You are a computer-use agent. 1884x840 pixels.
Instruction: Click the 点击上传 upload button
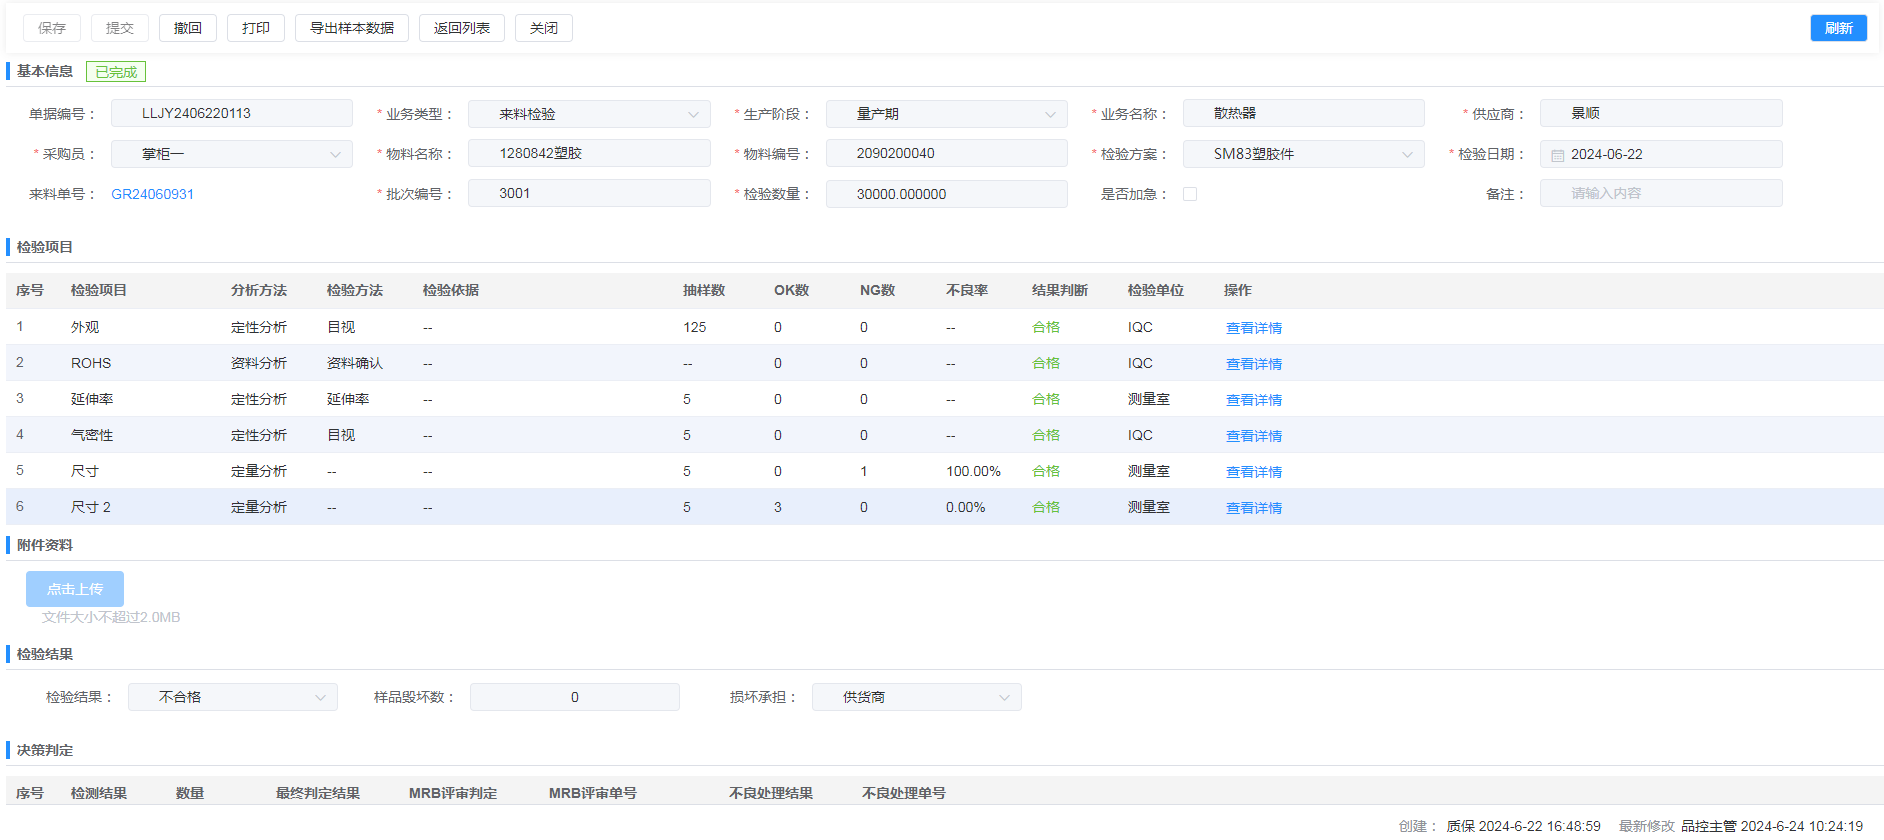(x=75, y=589)
